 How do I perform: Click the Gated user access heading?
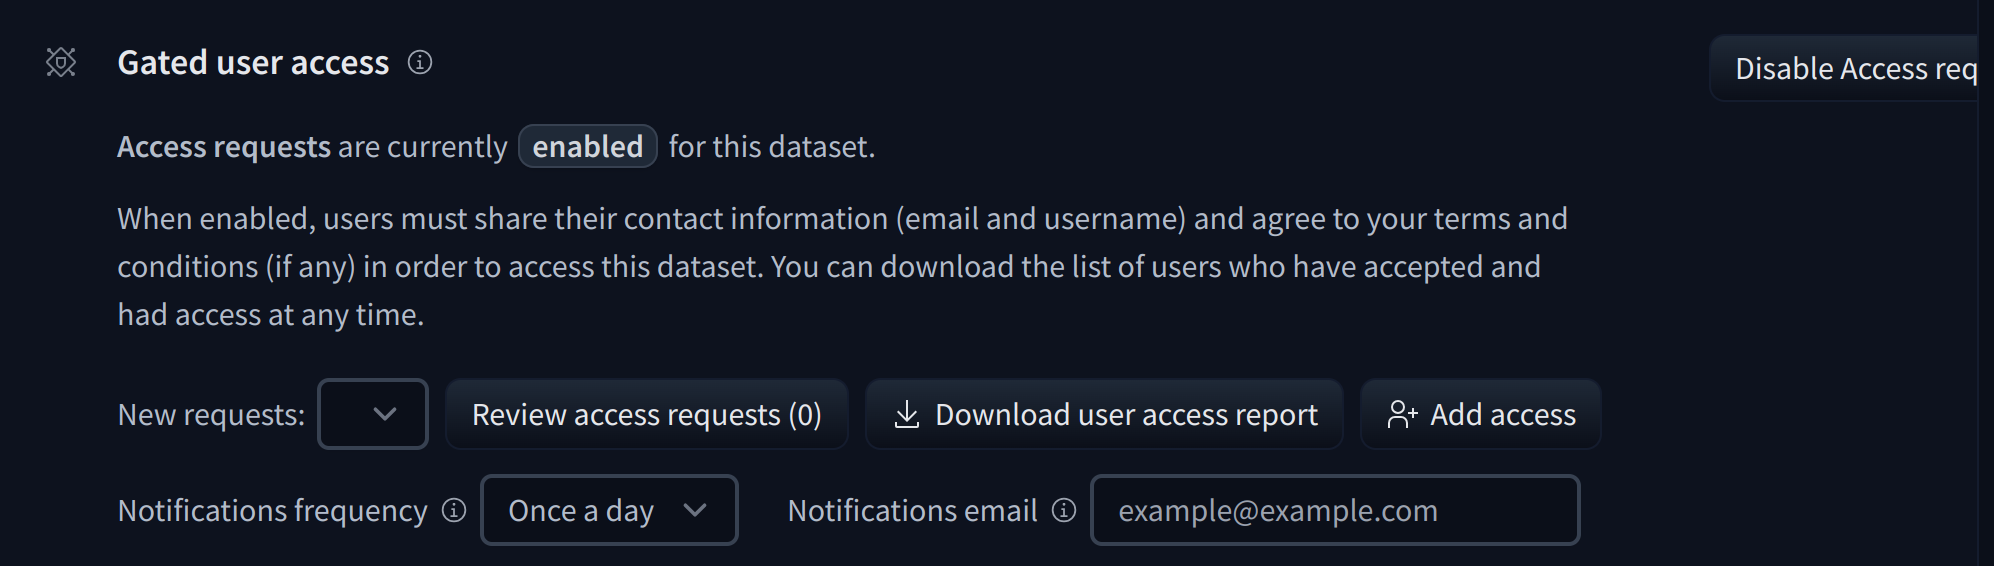(x=253, y=62)
